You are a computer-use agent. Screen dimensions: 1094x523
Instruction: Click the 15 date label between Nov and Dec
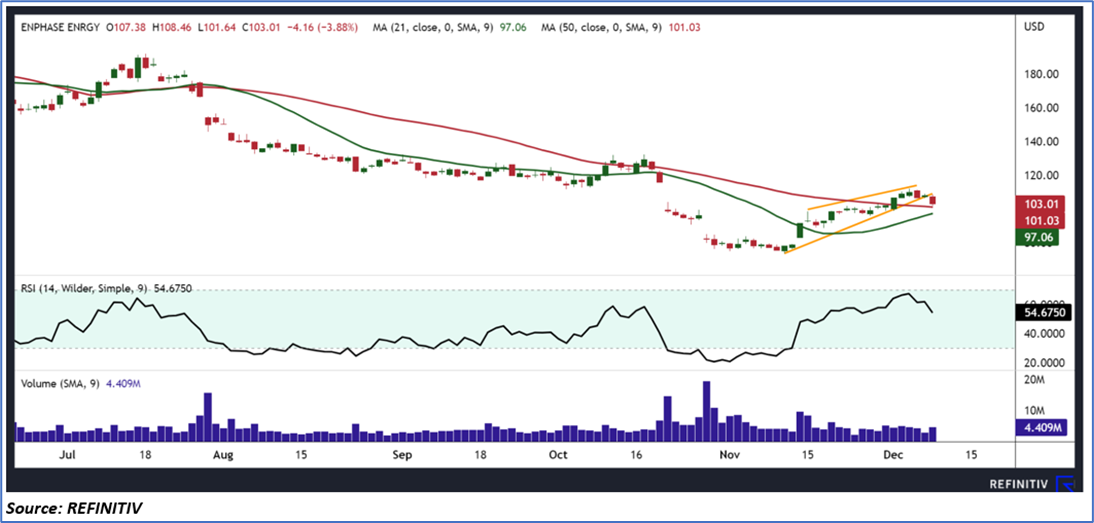point(807,455)
